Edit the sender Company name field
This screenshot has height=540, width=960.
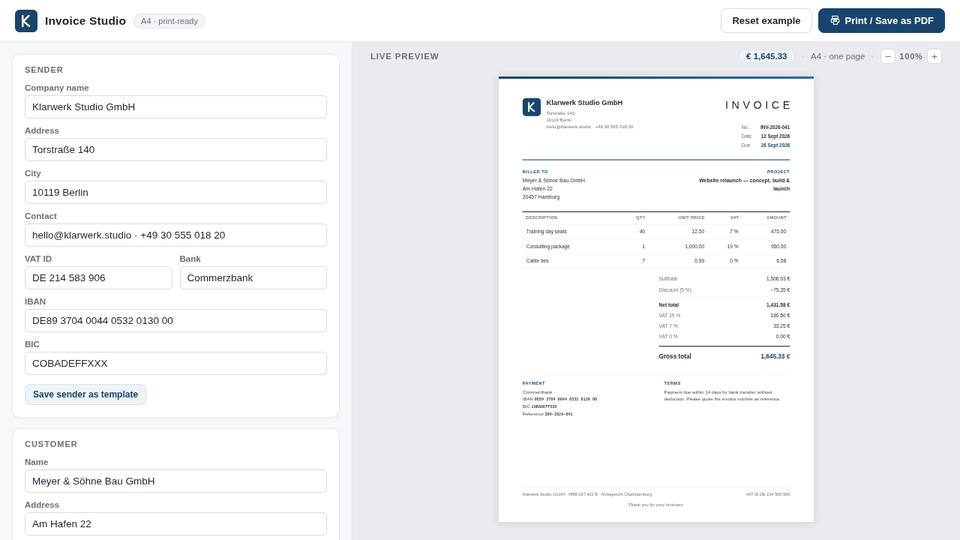click(x=176, y=107)
